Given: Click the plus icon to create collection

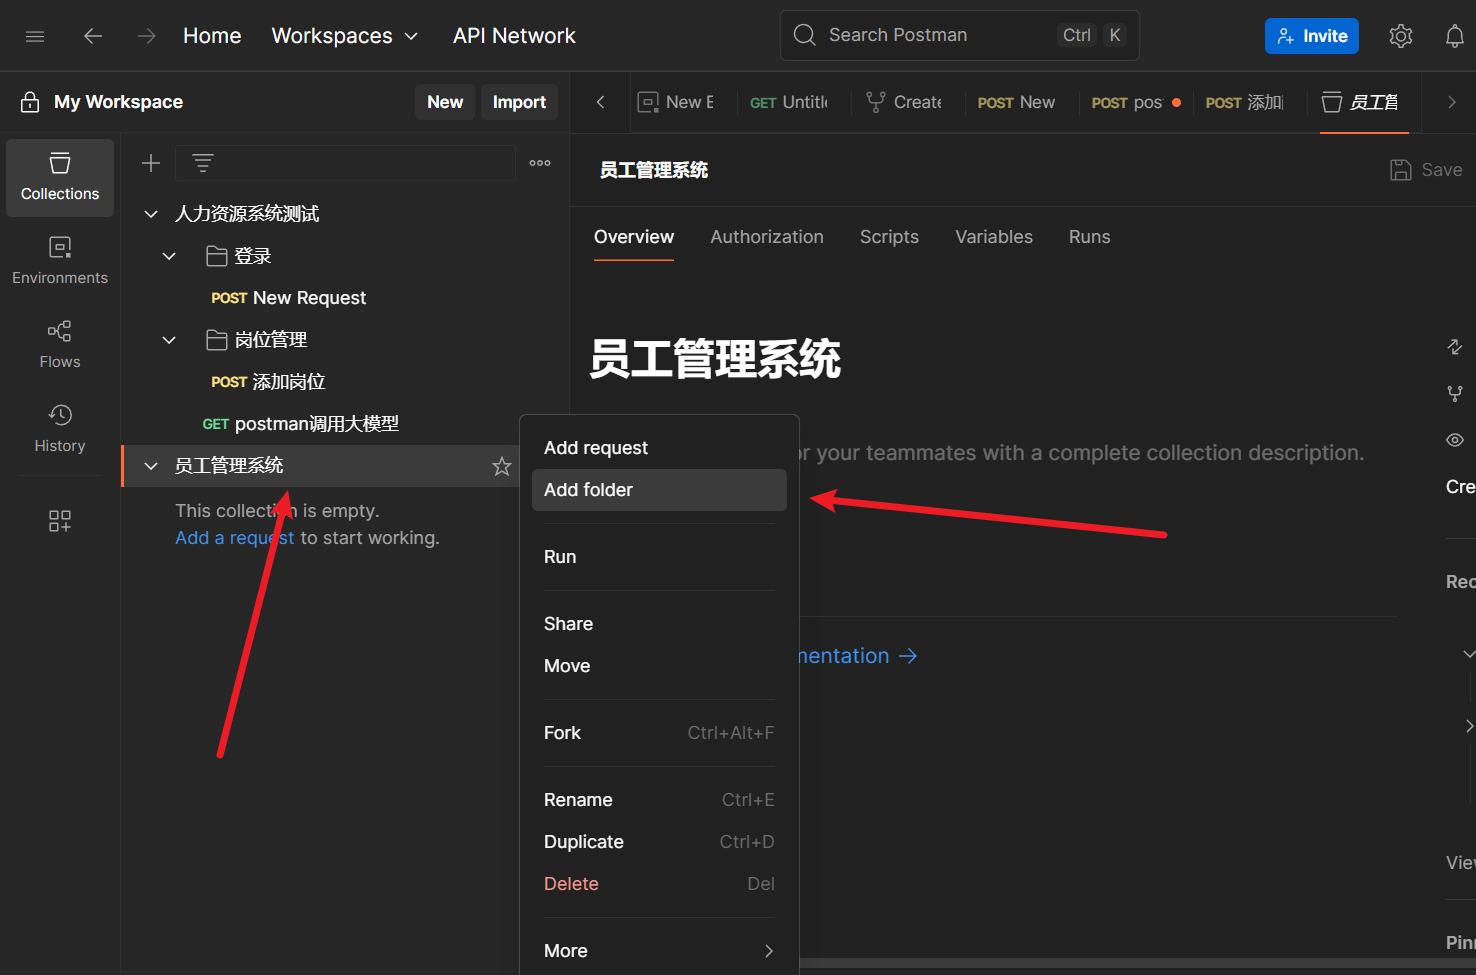Looking at the screenshot, I should coord(151,163).
